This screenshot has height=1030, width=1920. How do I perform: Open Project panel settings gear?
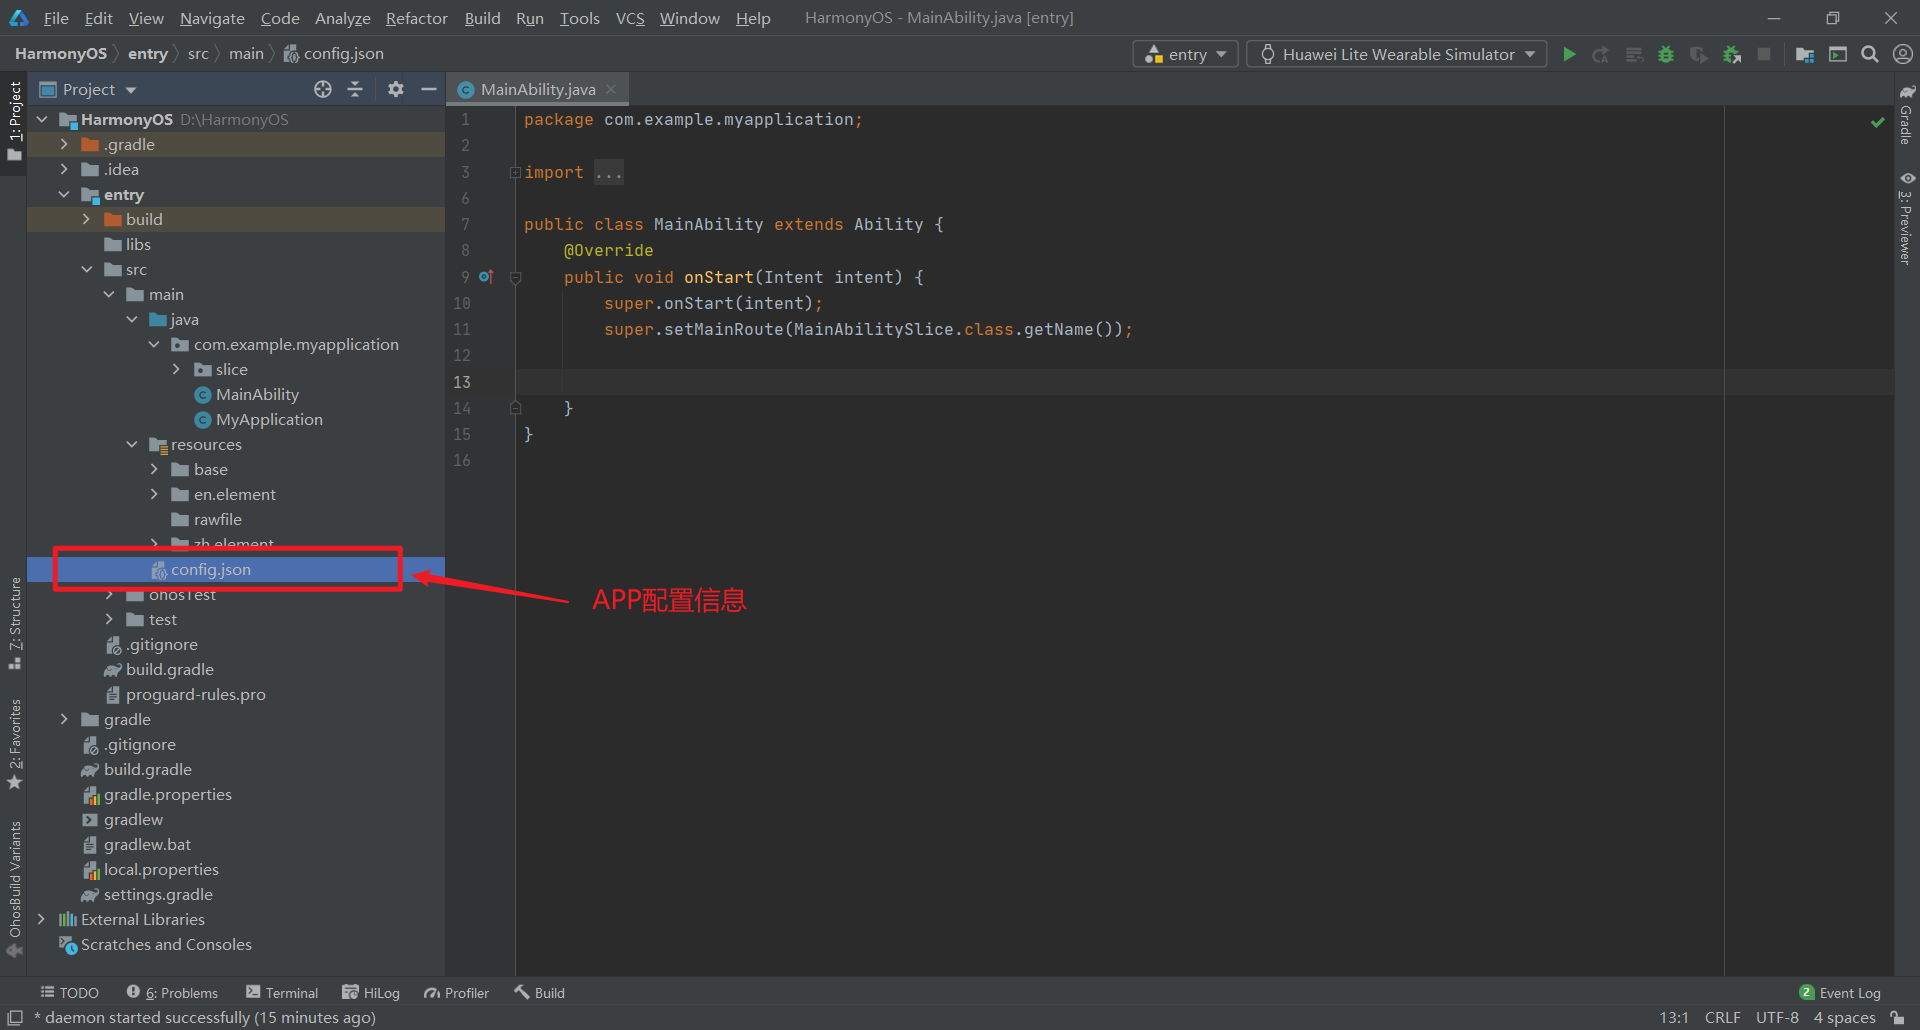coord(396,89)
